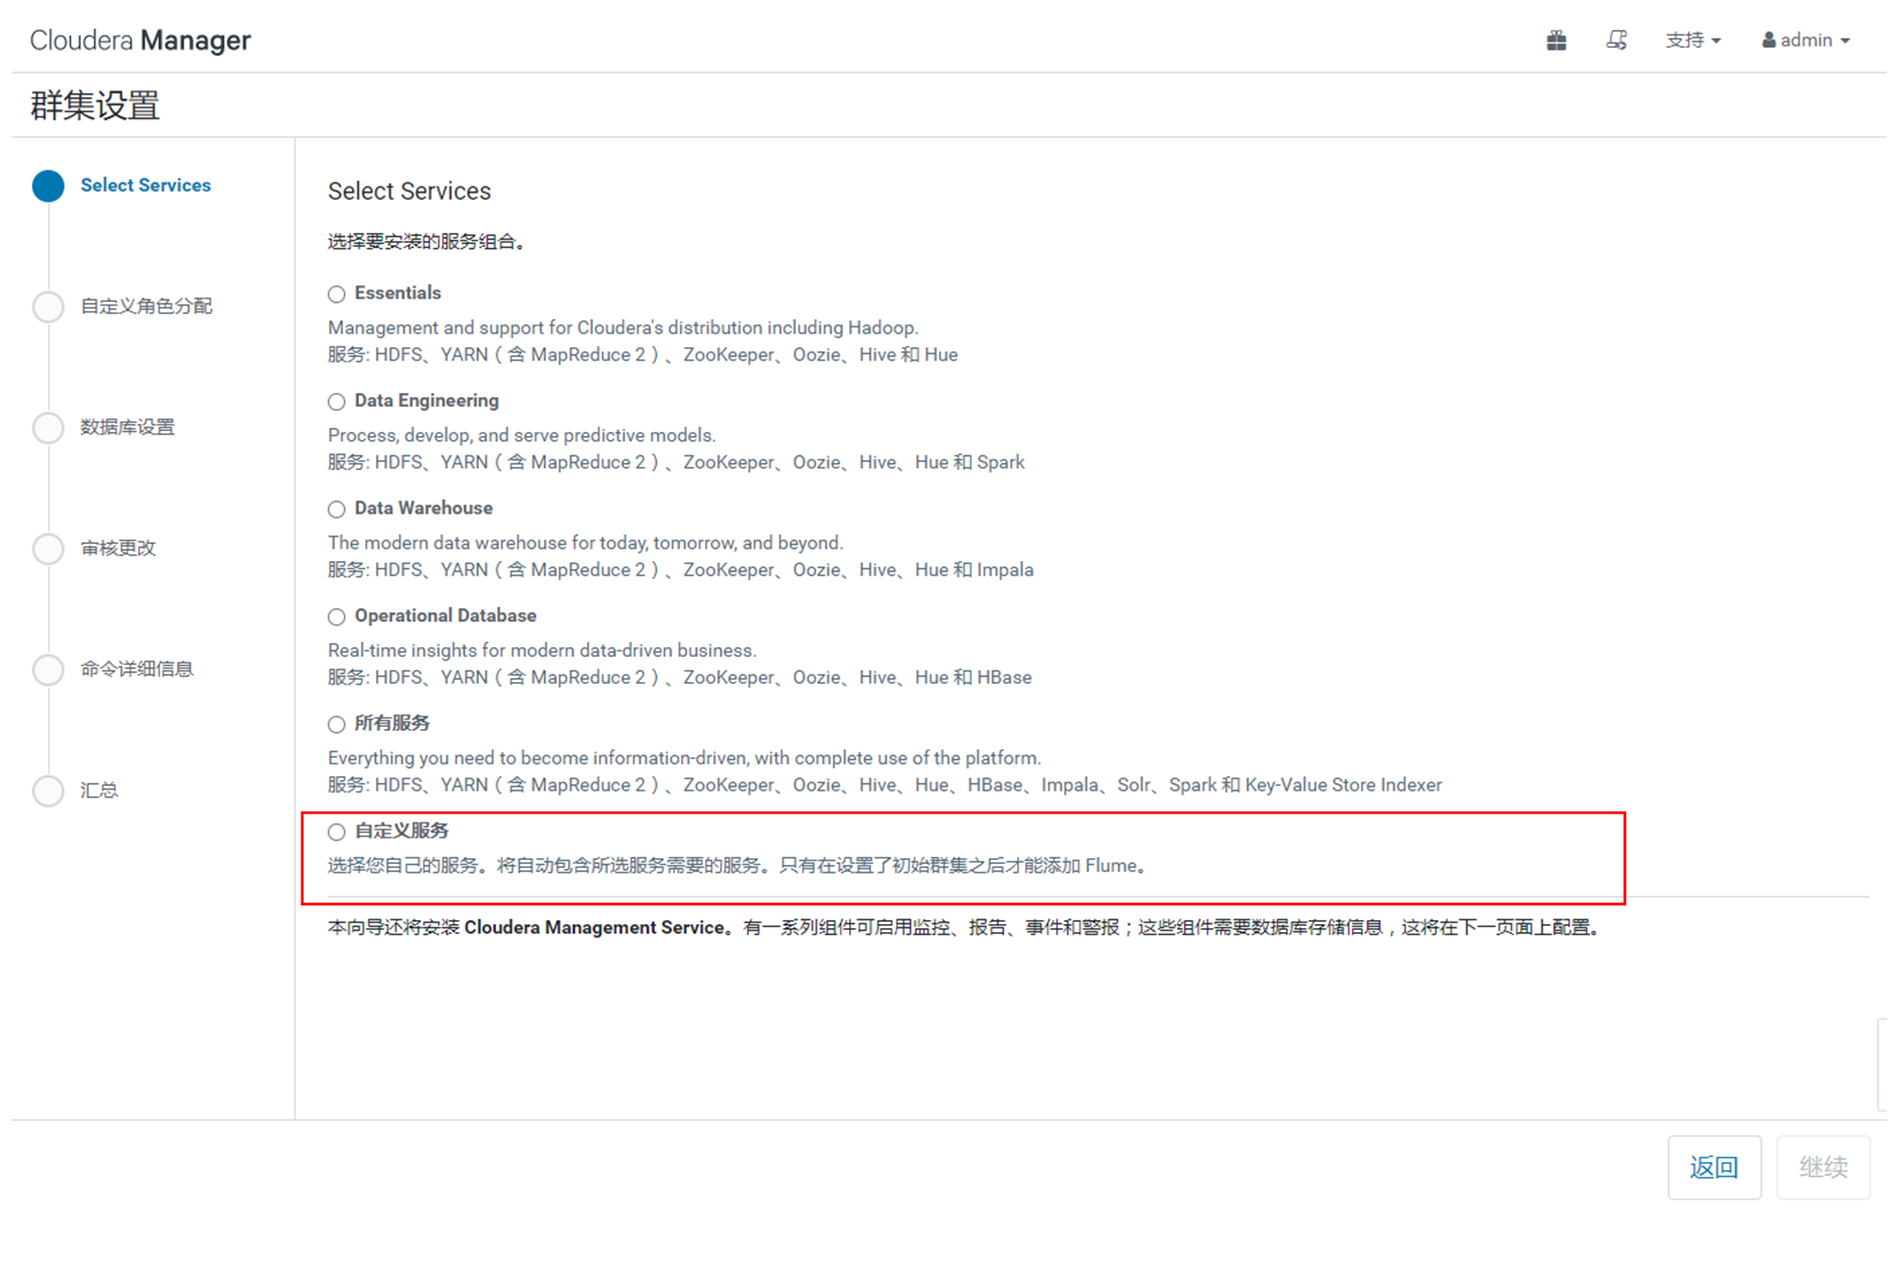Viewport: 1894px width, 1283px height.
Task: Click 'Process, develop, and serve predictive models.'
Action: [x=522, y=436]
